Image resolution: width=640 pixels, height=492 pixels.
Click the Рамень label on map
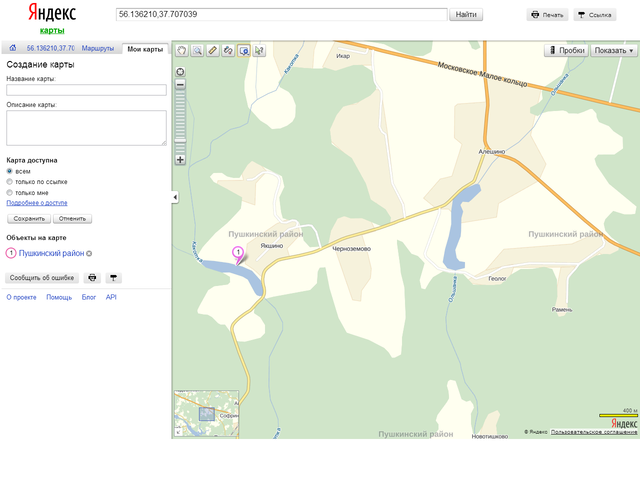coord(562,309)
